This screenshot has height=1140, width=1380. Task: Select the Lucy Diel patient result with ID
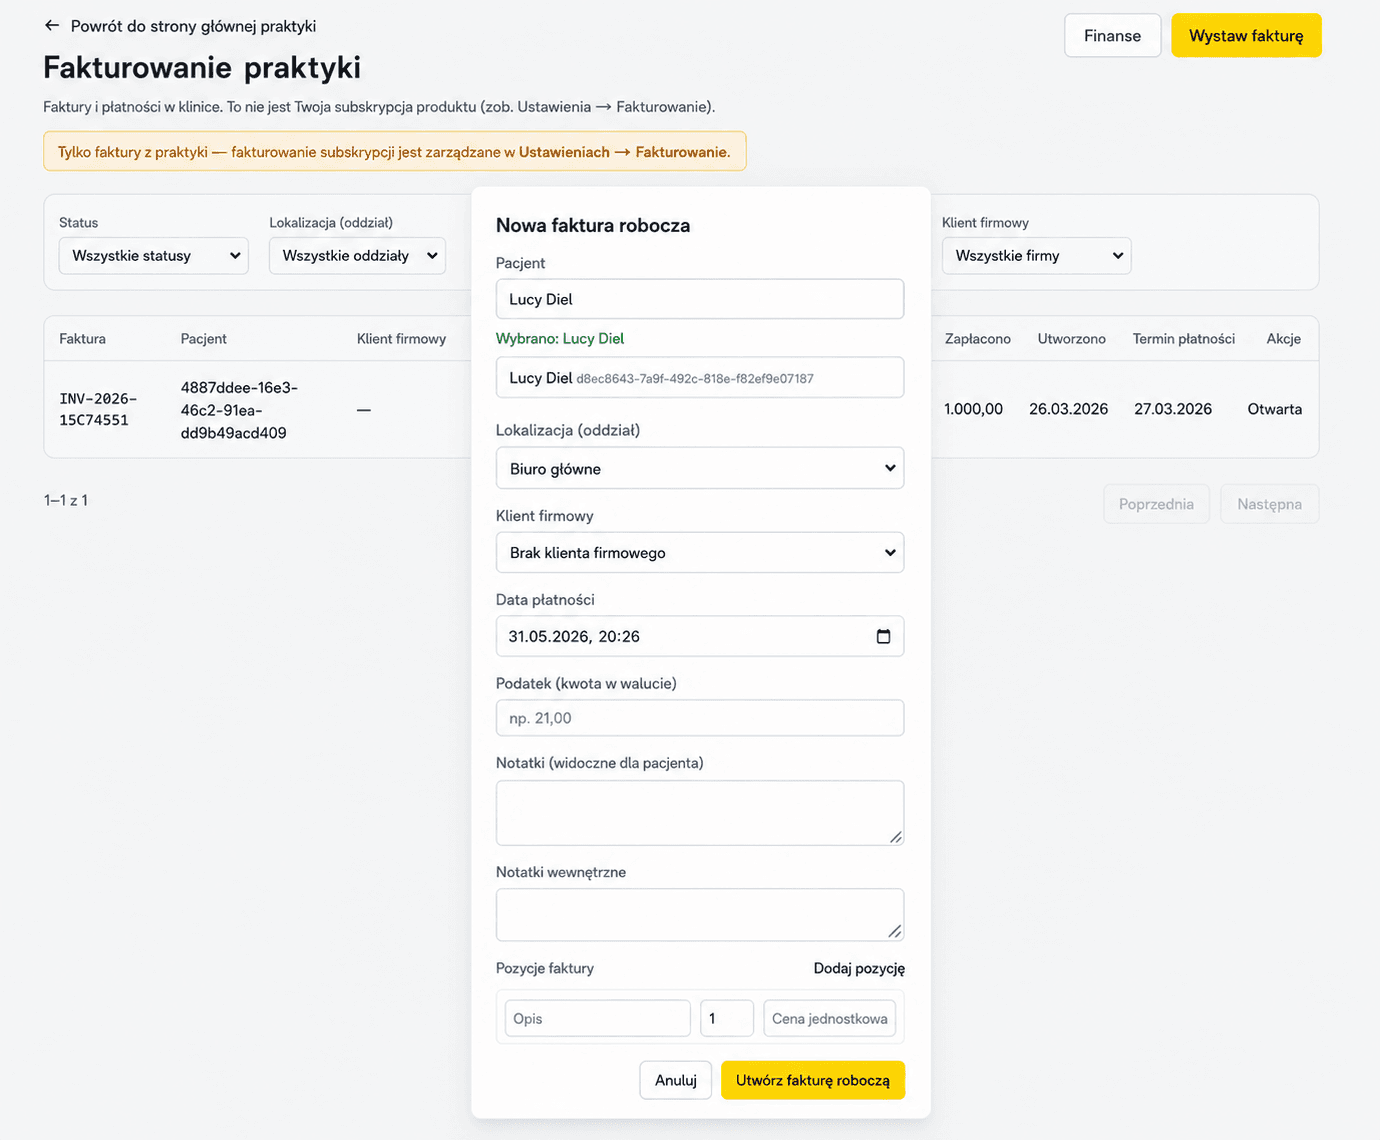coord(700,378)
